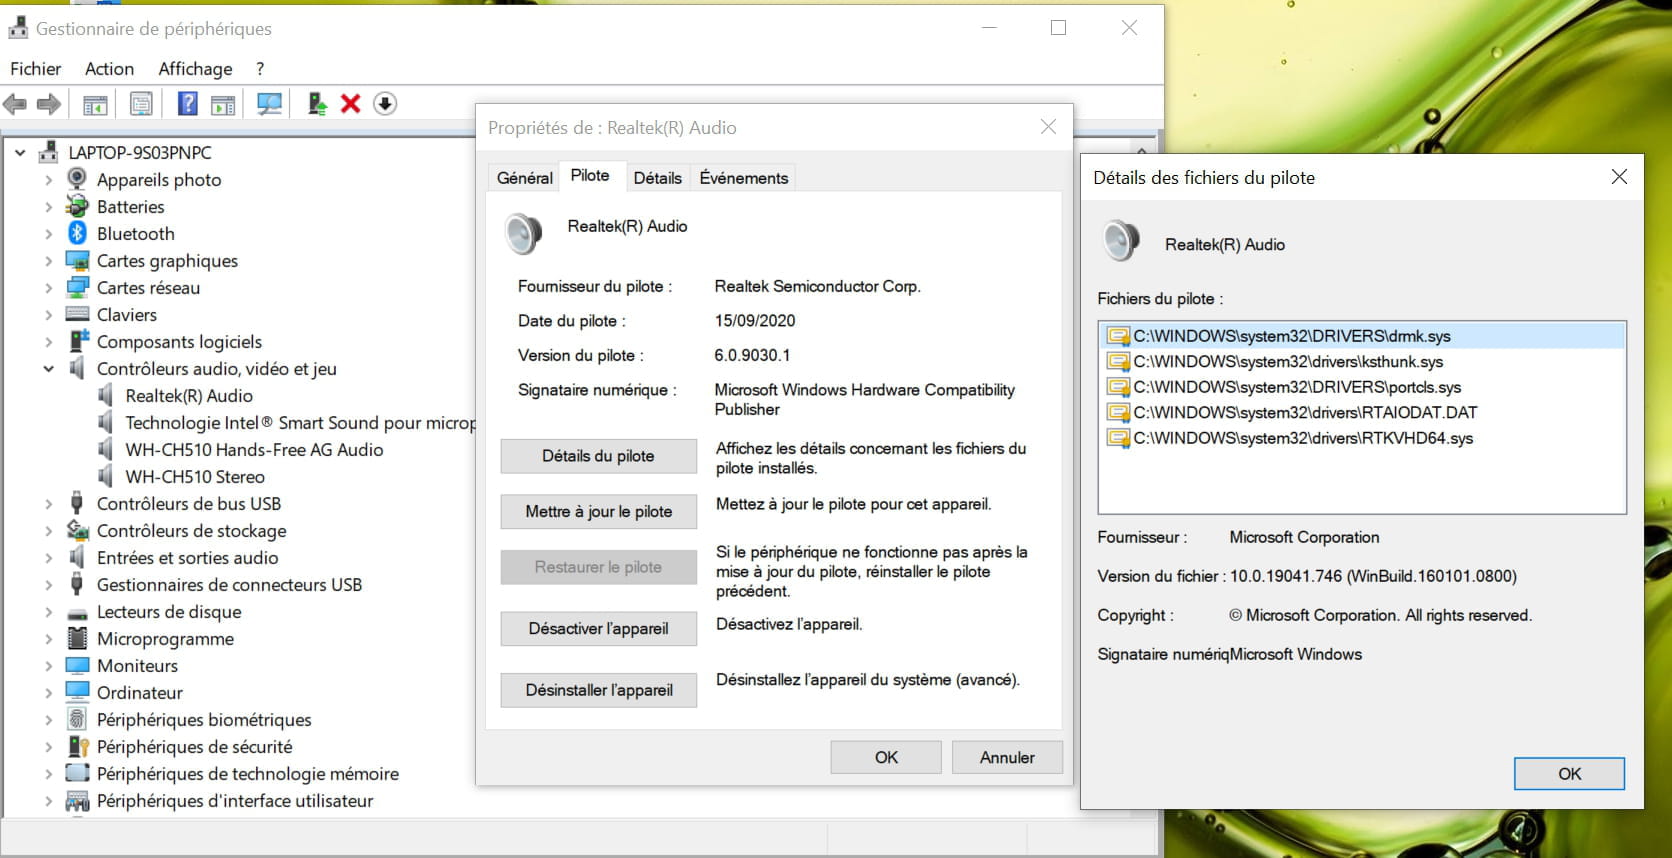This screenshot has height=858, width=1672.
Task: Click the Contrôleurs de bus USB icon
Action: tap(77, 503)
